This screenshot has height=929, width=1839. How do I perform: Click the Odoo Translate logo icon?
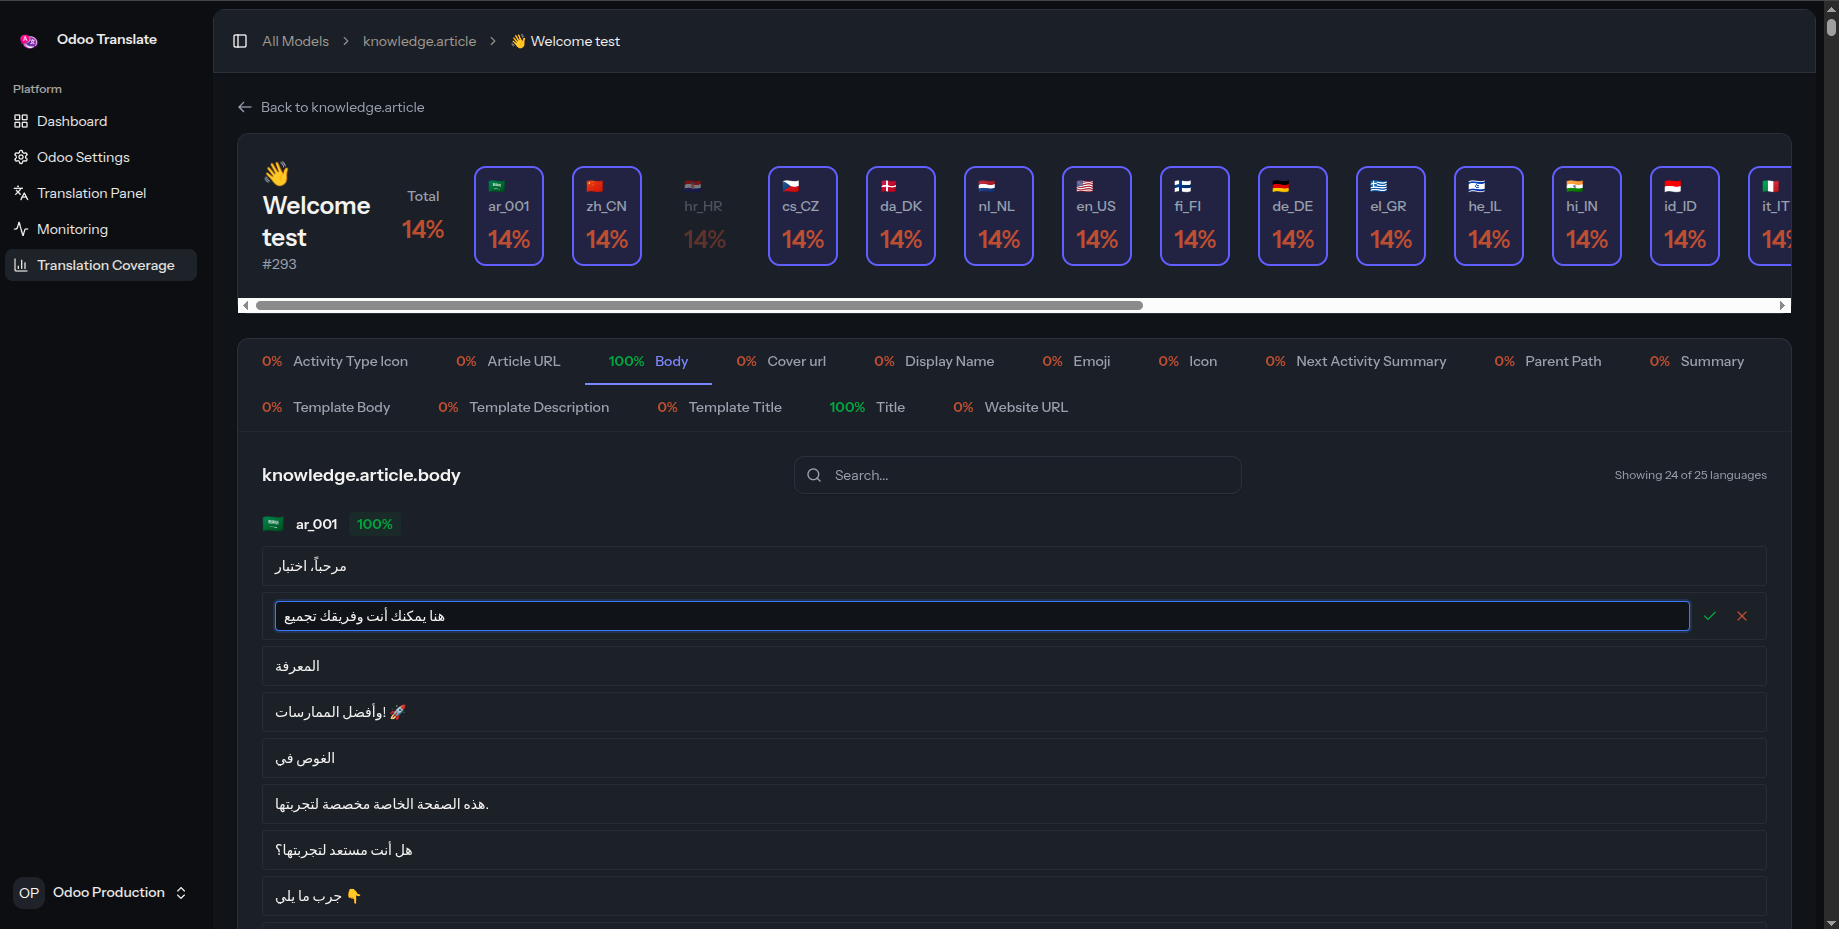click(x=29, y=40)
